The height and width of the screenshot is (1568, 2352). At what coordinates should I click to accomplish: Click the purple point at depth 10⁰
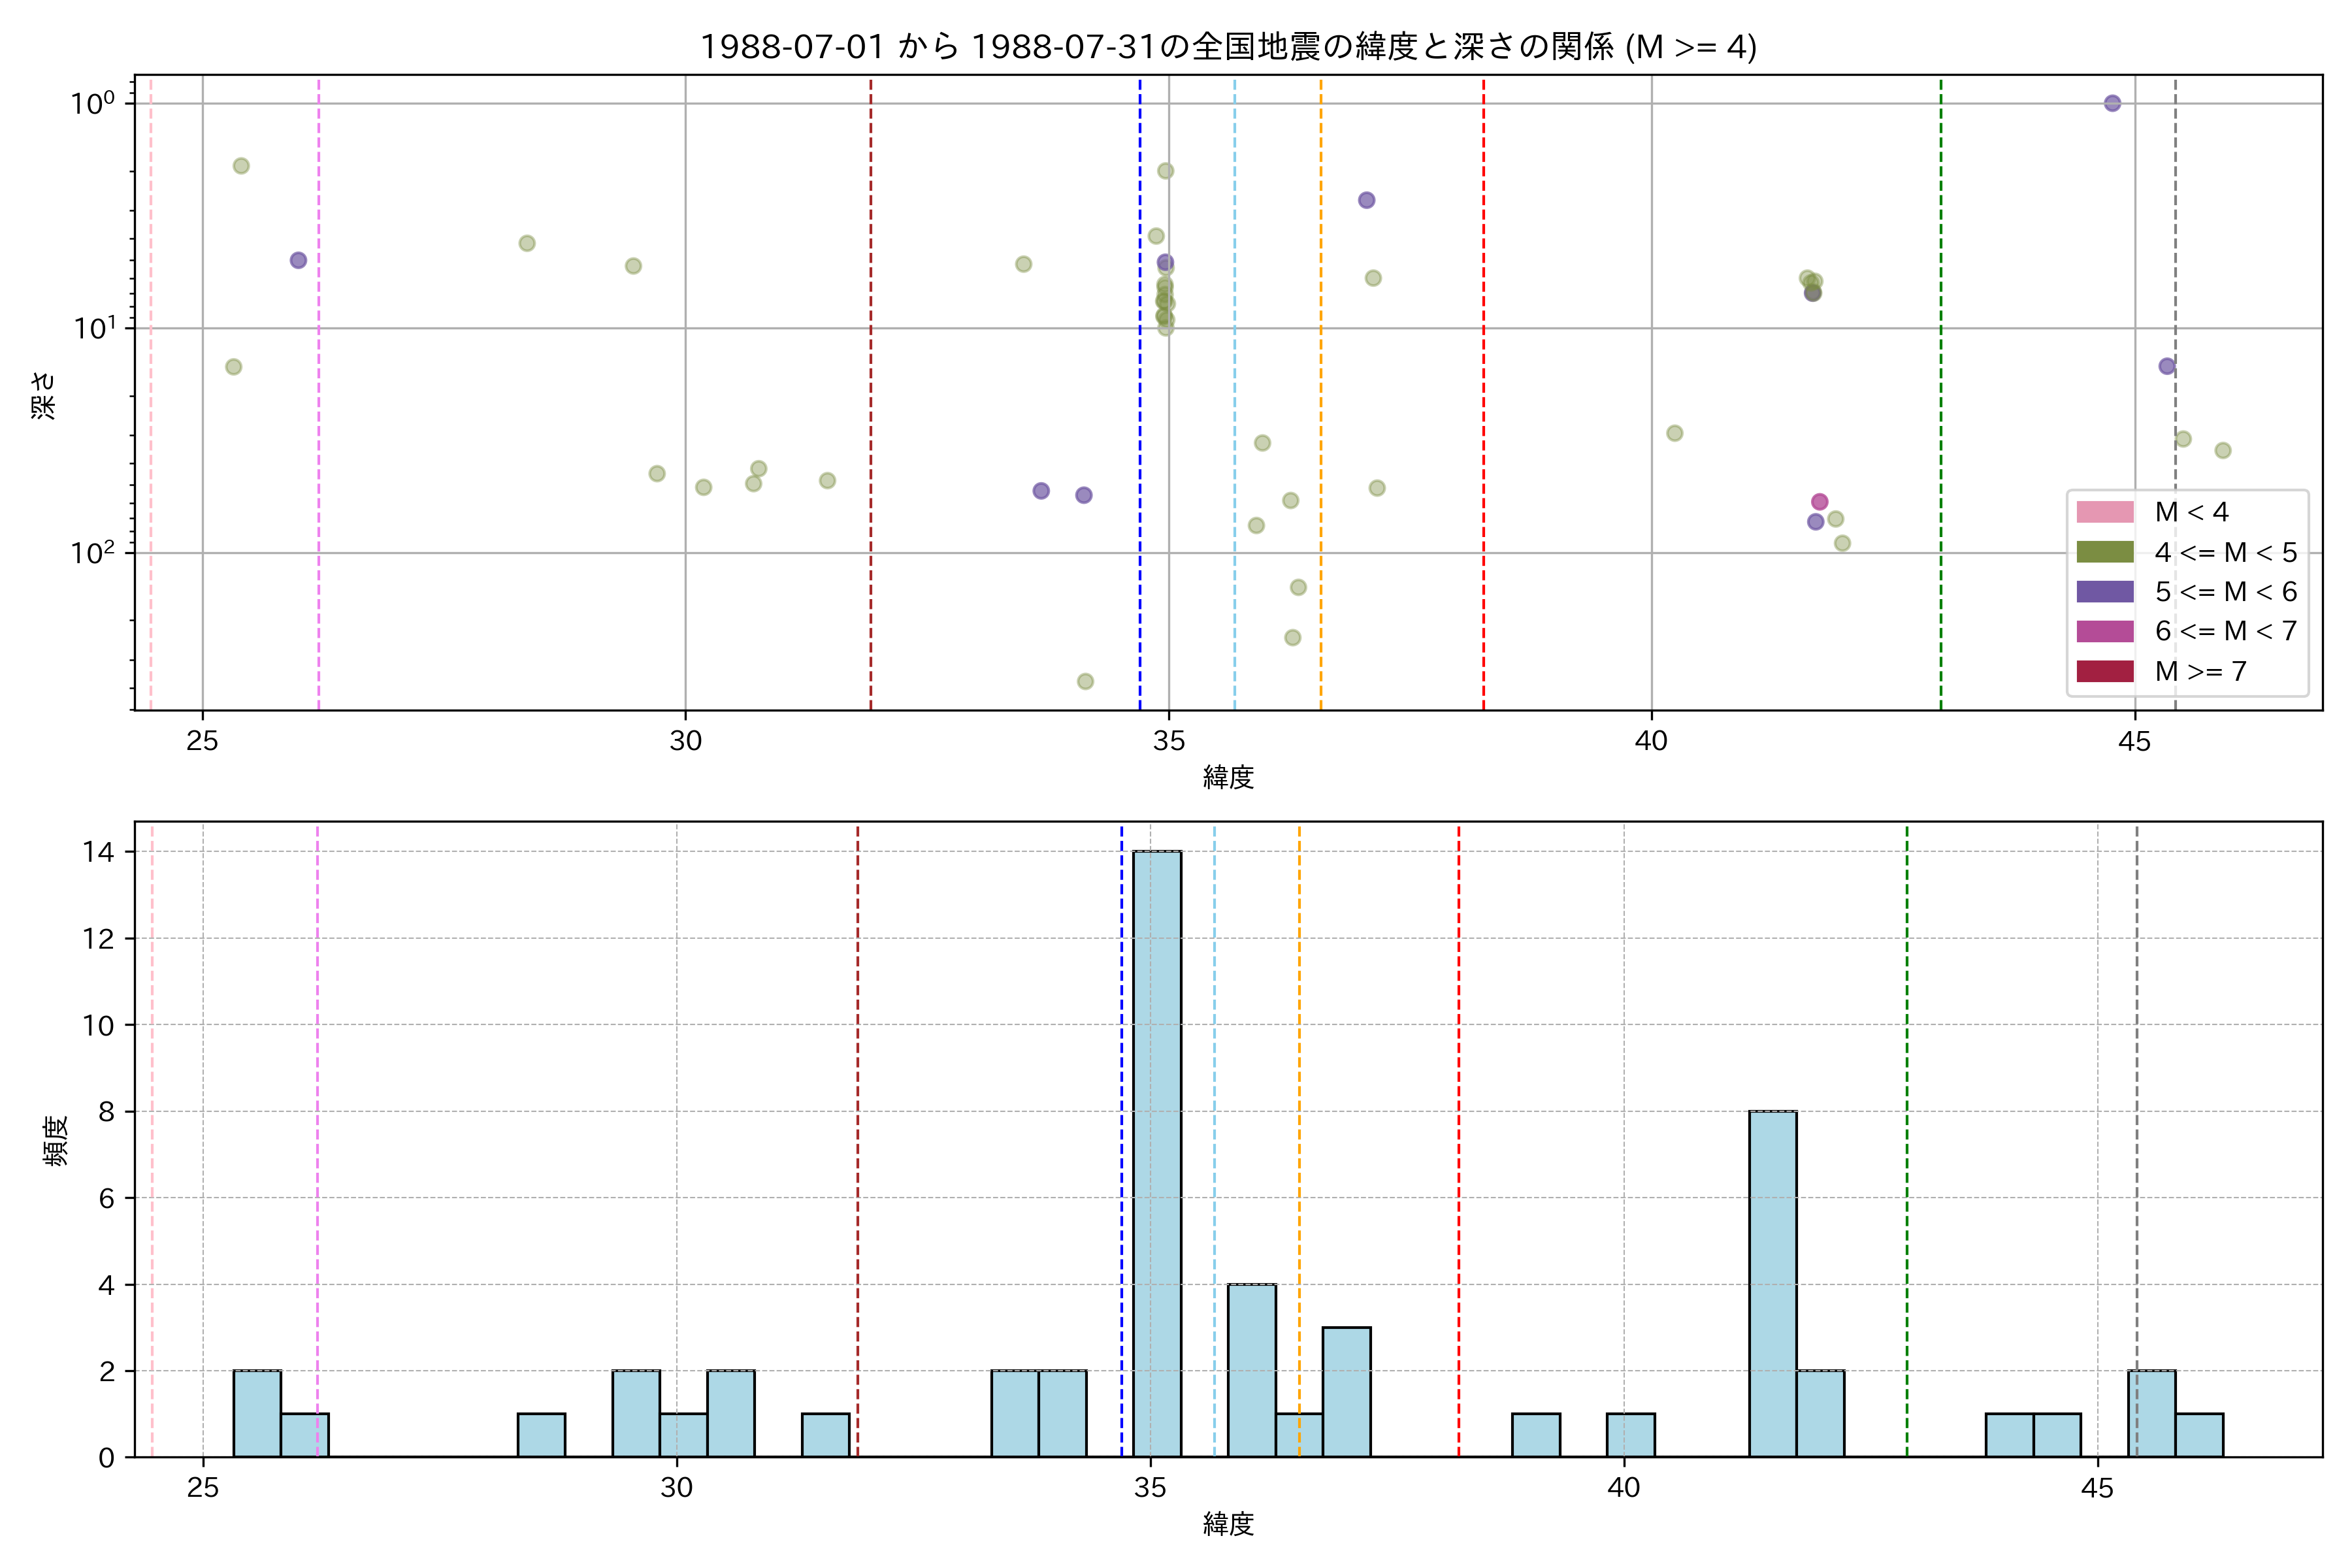(x=2112, y=103)
